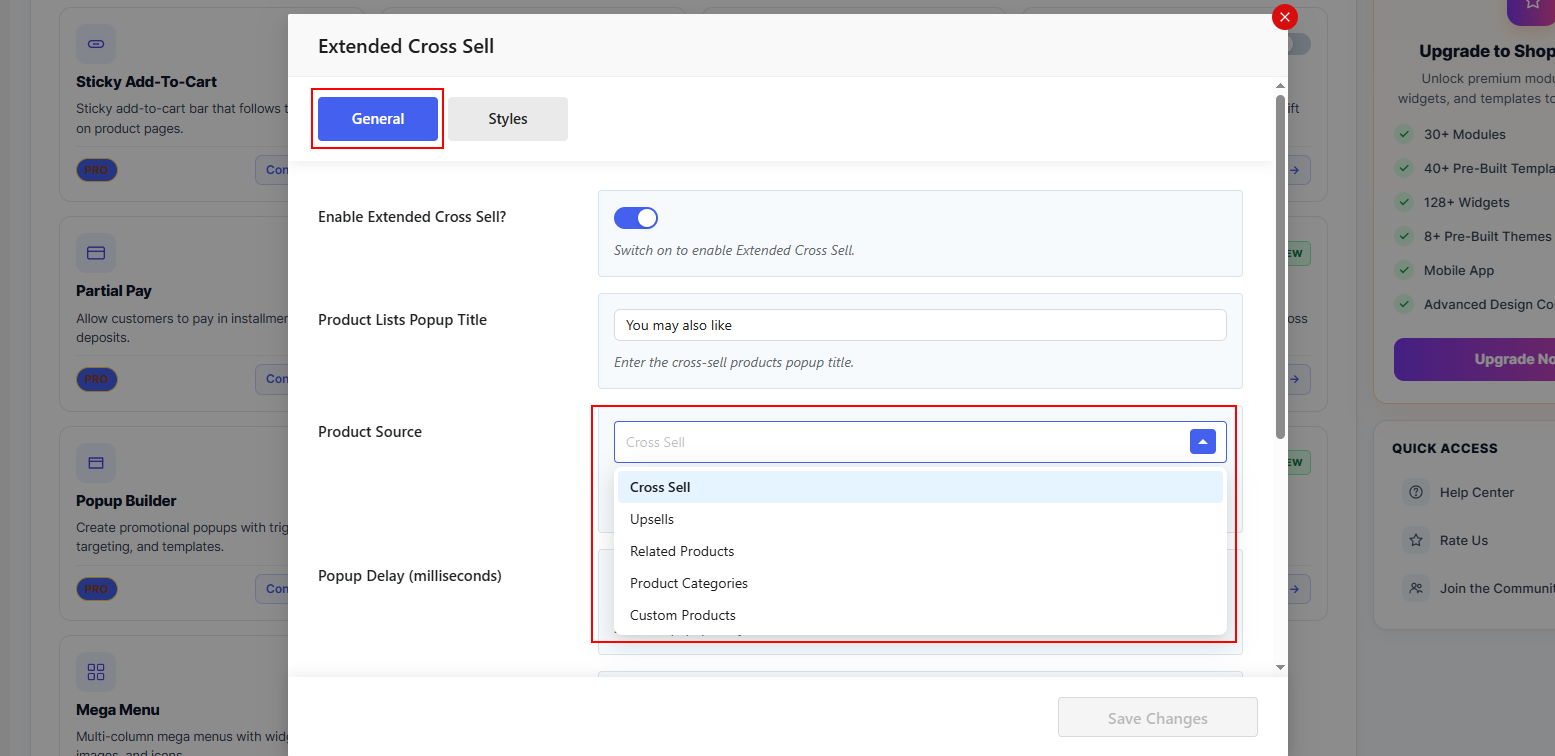1555x756 pixels.
Task: Click the Mega Menu grid icon
Action: pyautogui.click(x=96, y=672)
